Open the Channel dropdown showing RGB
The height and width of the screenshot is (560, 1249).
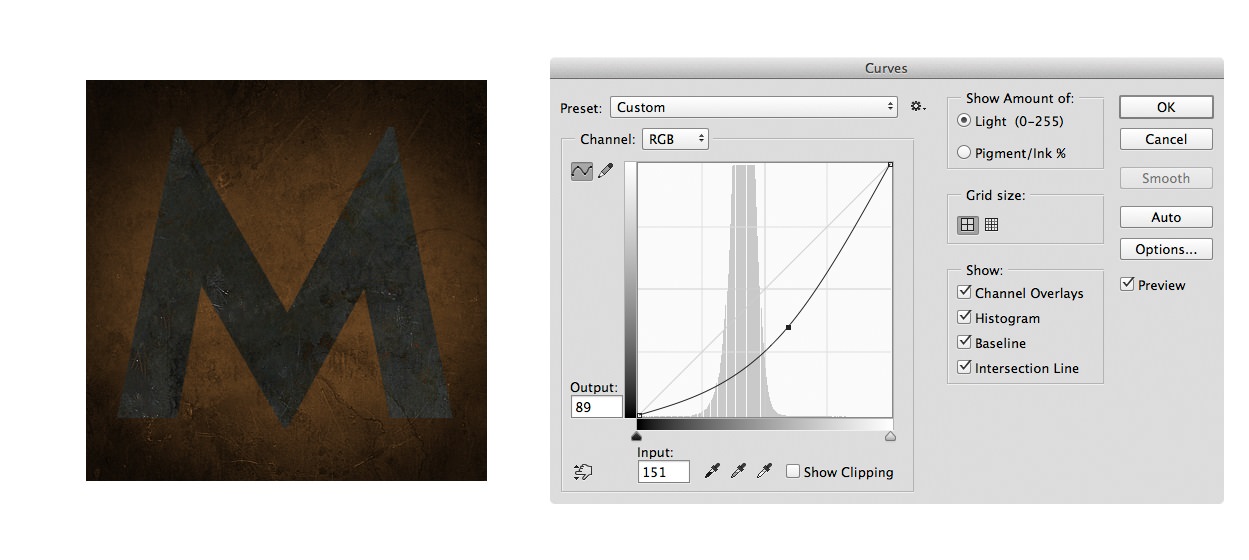tap(675, 139)
